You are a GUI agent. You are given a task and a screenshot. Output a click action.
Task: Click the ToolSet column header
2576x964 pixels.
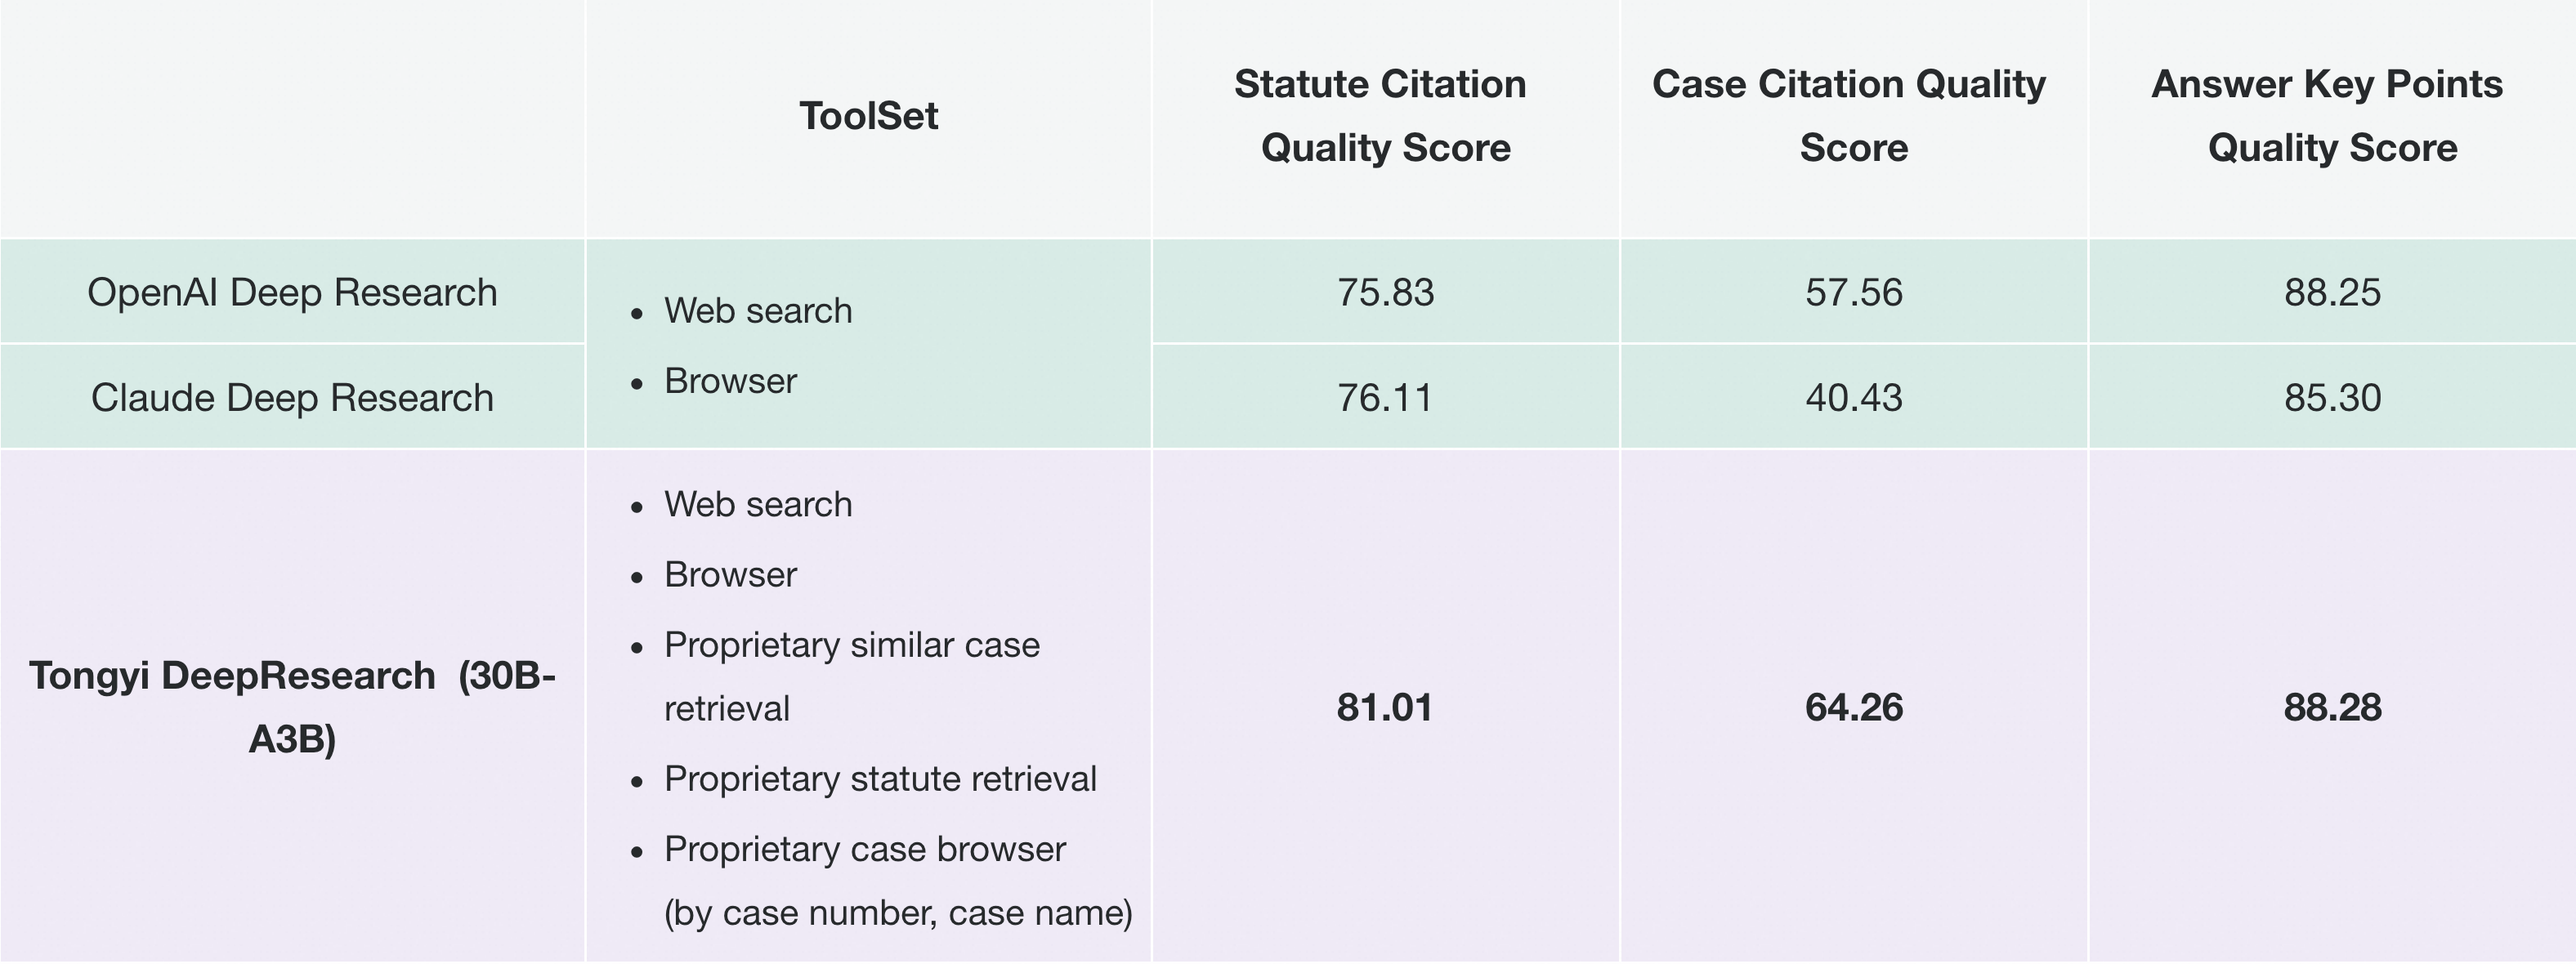point(868,116)
